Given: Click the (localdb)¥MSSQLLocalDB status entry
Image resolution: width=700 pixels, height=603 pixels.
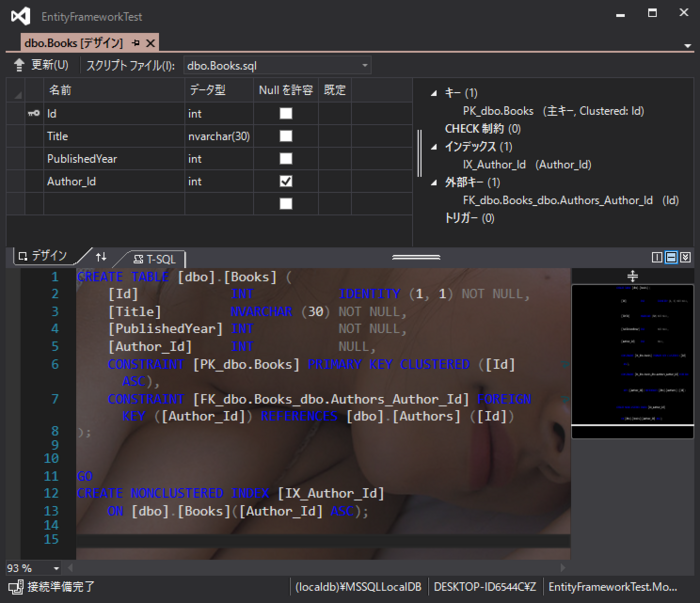Looking at the screenshot, I should coord(358,587).
